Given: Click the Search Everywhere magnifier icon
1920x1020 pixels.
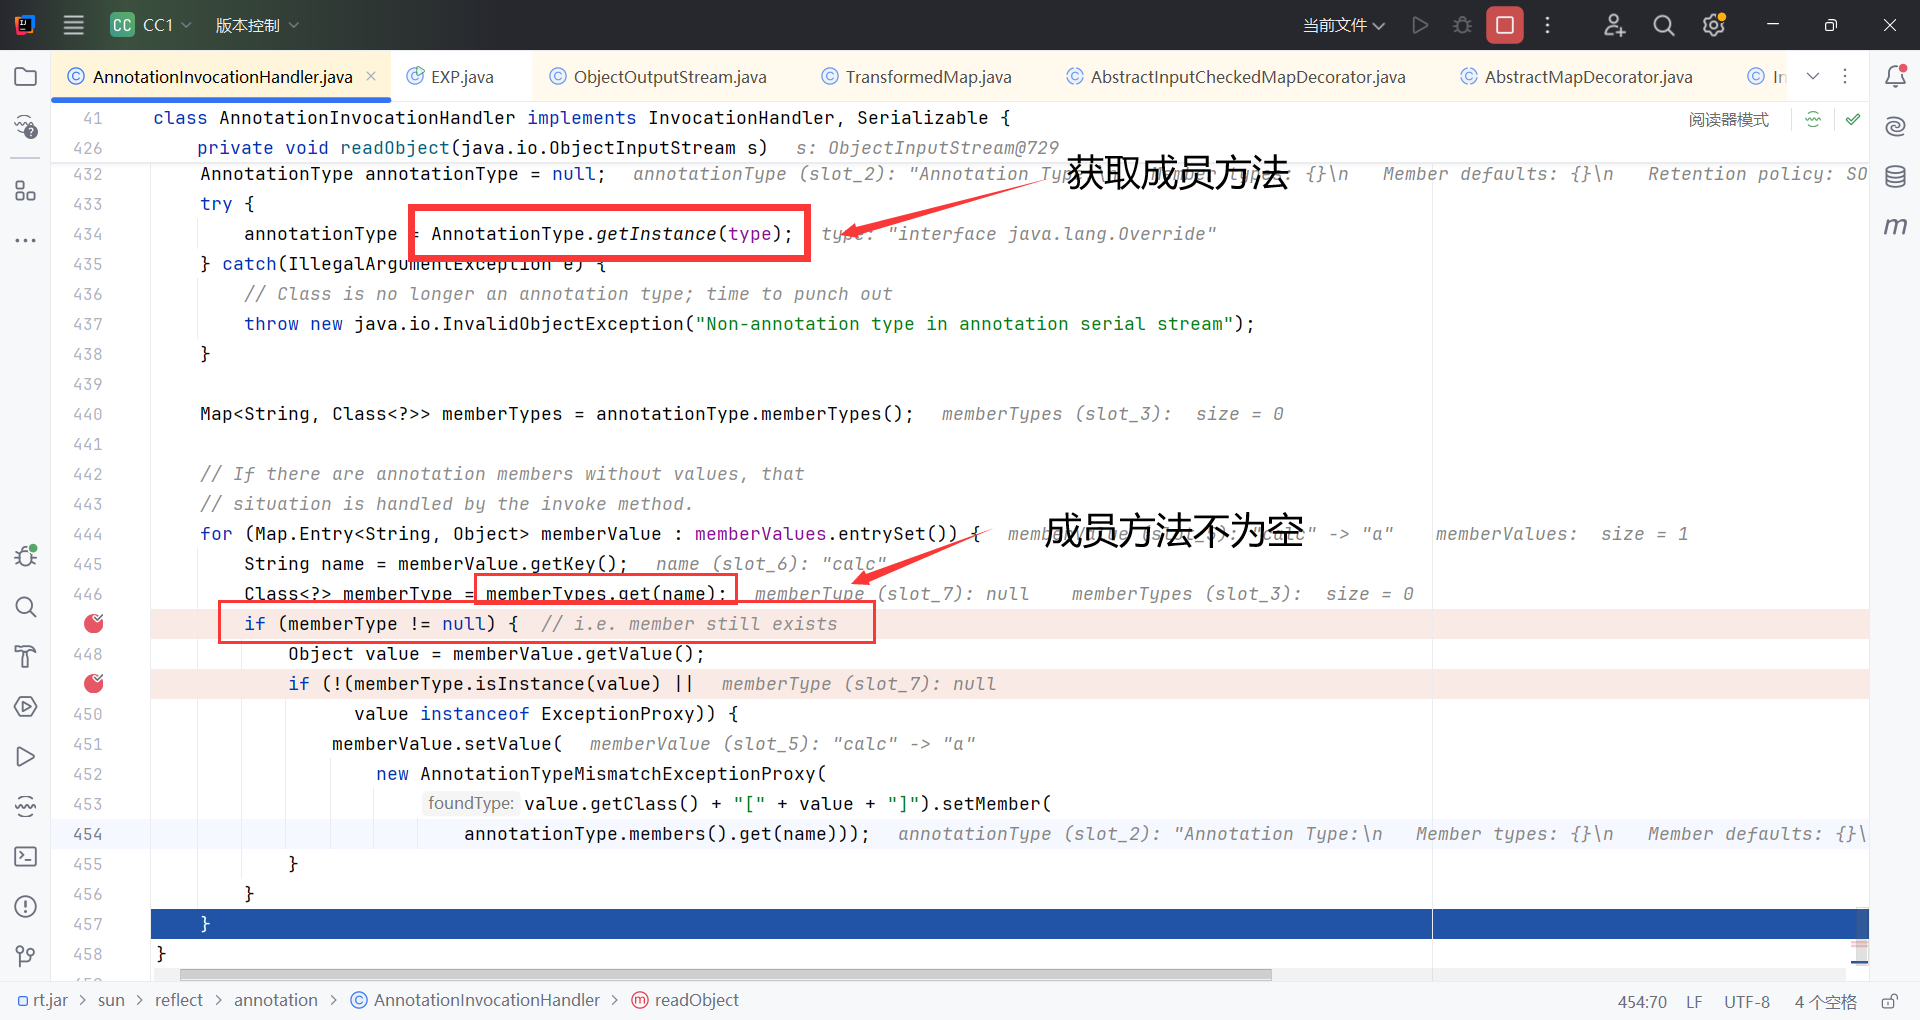Looking at the screenshot, I should click(x=1663, y=25).
